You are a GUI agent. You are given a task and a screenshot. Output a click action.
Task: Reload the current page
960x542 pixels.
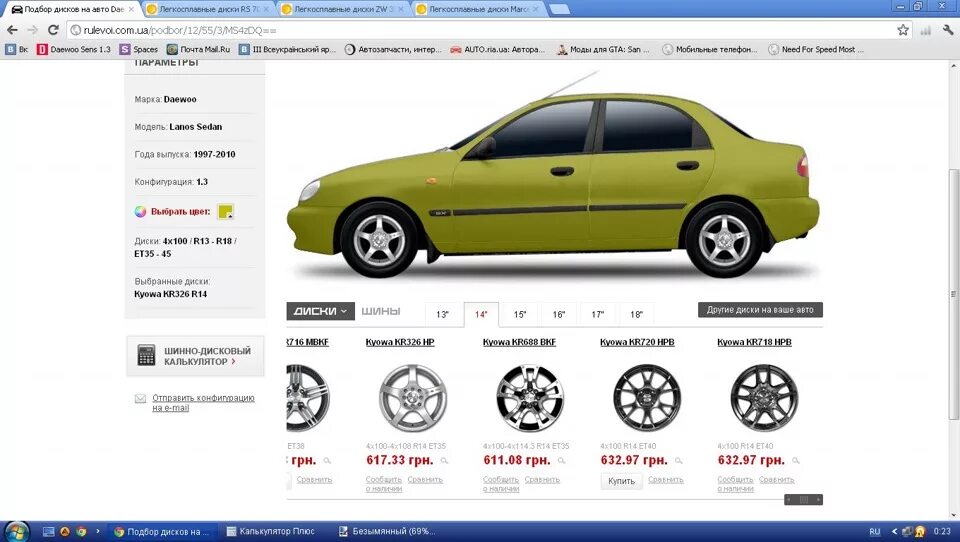tap(53, 30)
